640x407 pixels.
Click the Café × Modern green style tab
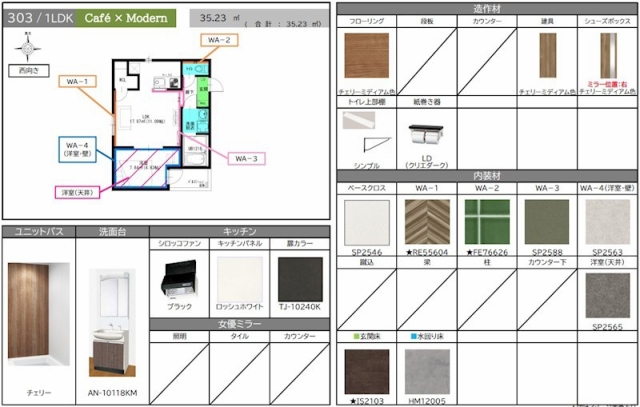point(127,18)
